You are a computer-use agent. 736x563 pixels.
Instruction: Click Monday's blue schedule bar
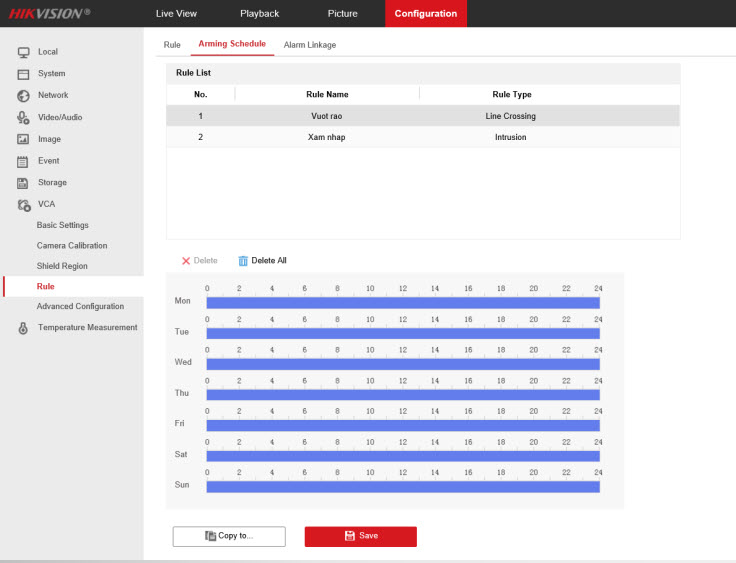[402, 302]
